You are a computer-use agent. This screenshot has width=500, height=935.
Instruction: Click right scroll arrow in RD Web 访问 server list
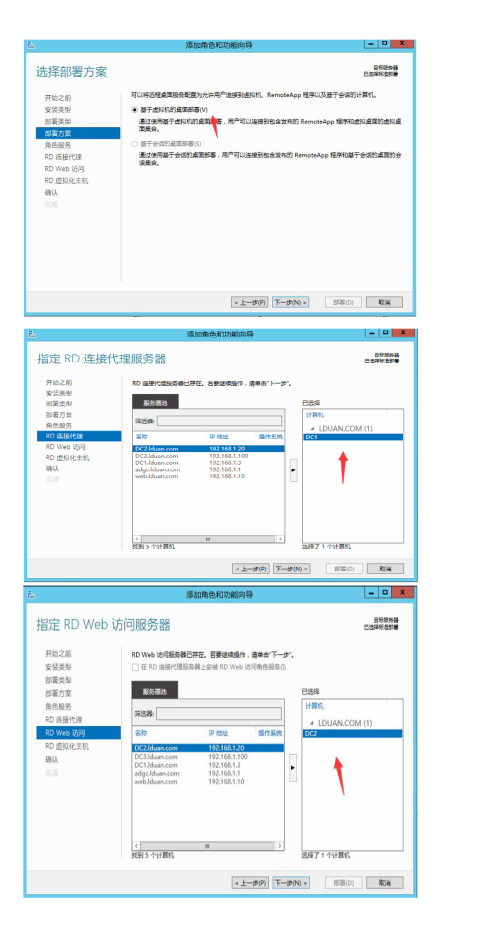279,846
